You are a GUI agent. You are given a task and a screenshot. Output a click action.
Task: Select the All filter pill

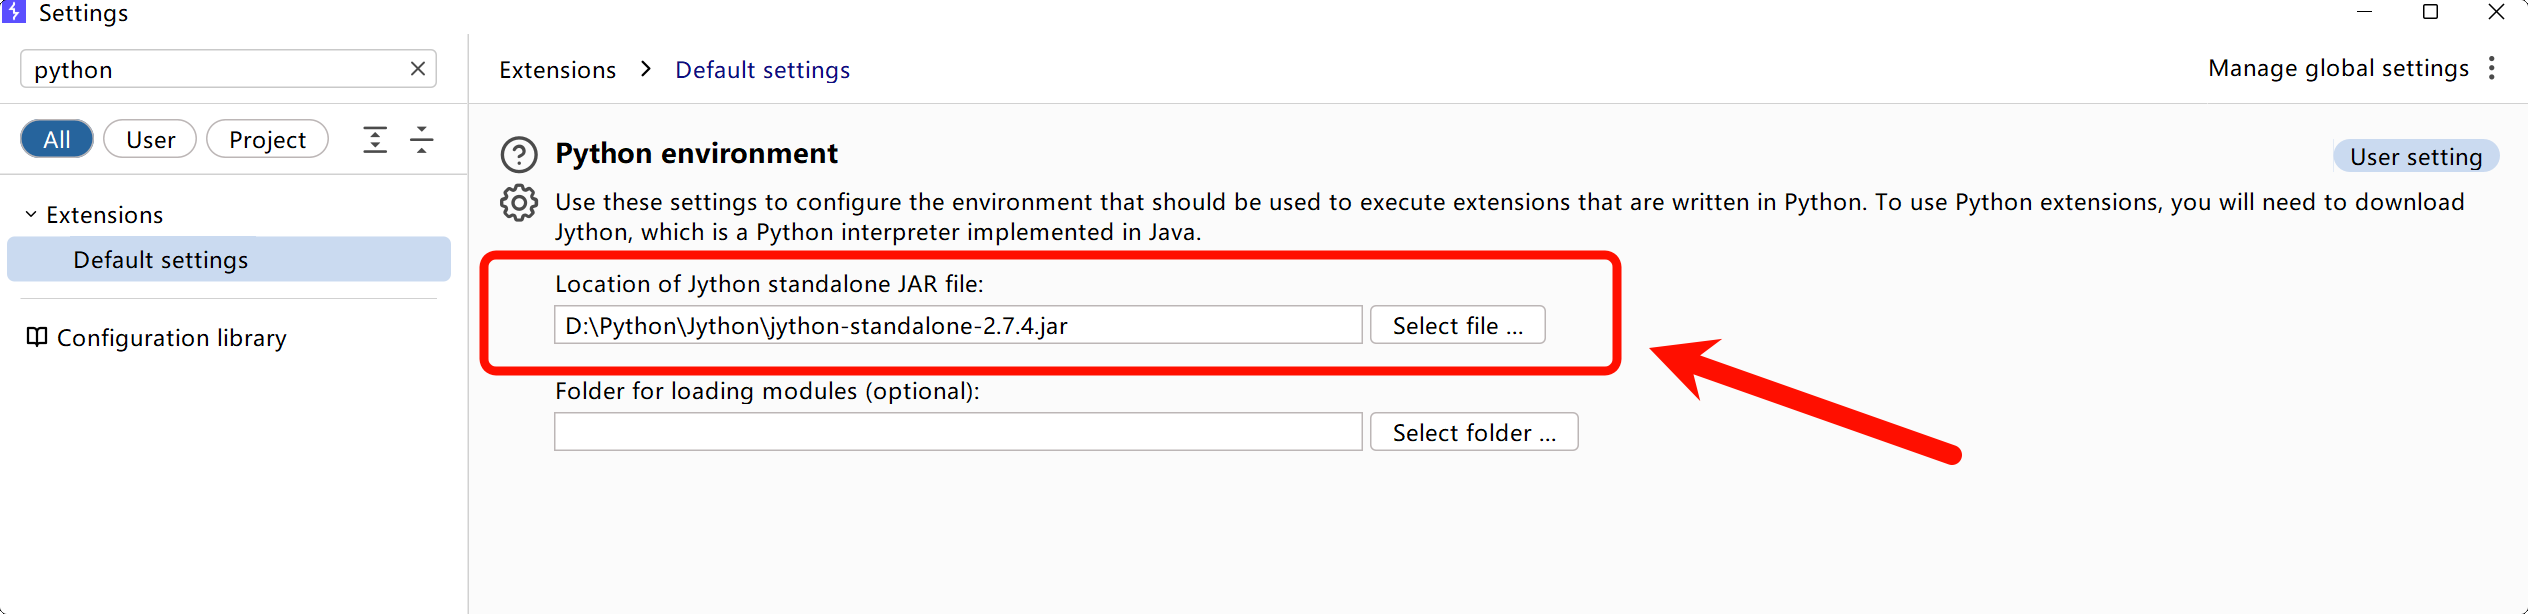(x=57, y=139)
